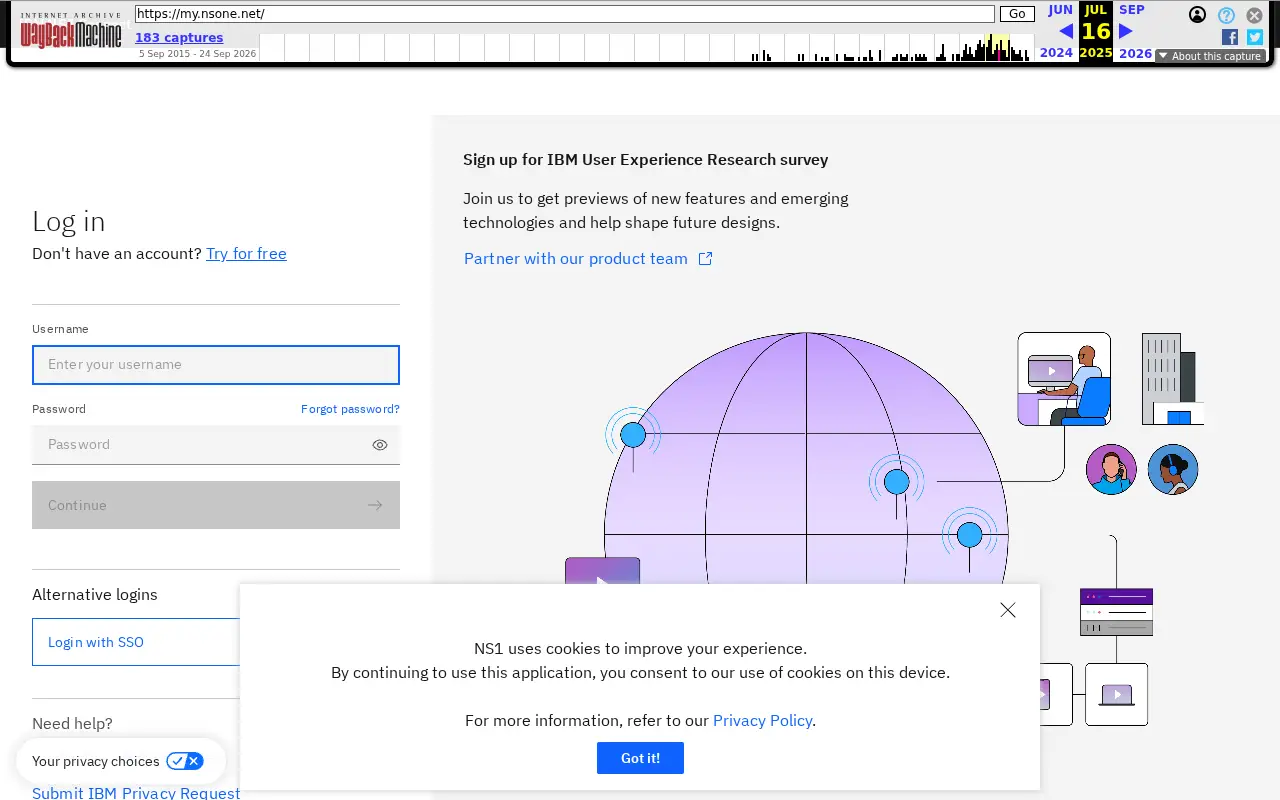
Task: Expand About this capture dropdown
Action: (1210, 56)
